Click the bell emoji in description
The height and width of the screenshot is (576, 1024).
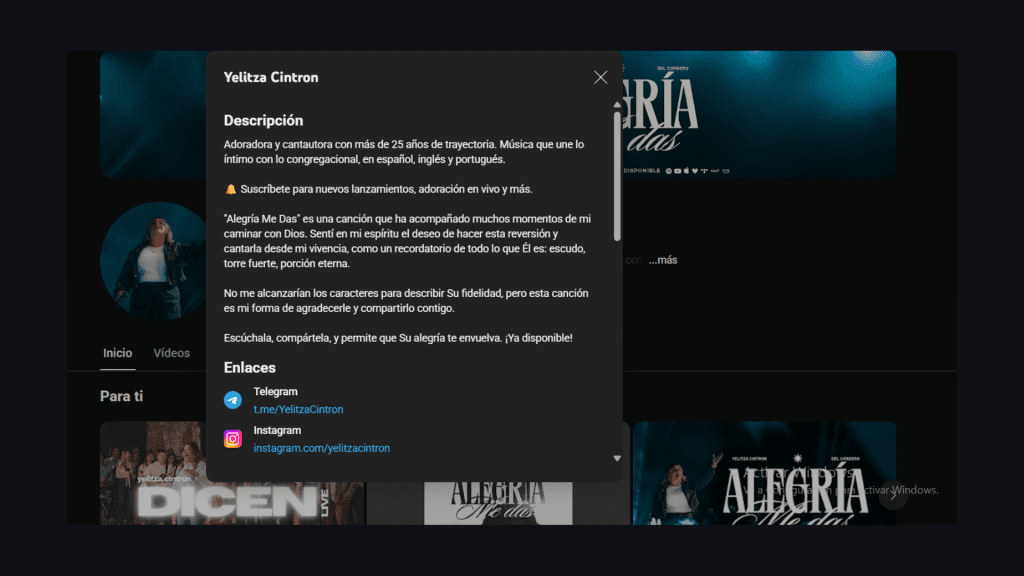(x=231, y=189)
